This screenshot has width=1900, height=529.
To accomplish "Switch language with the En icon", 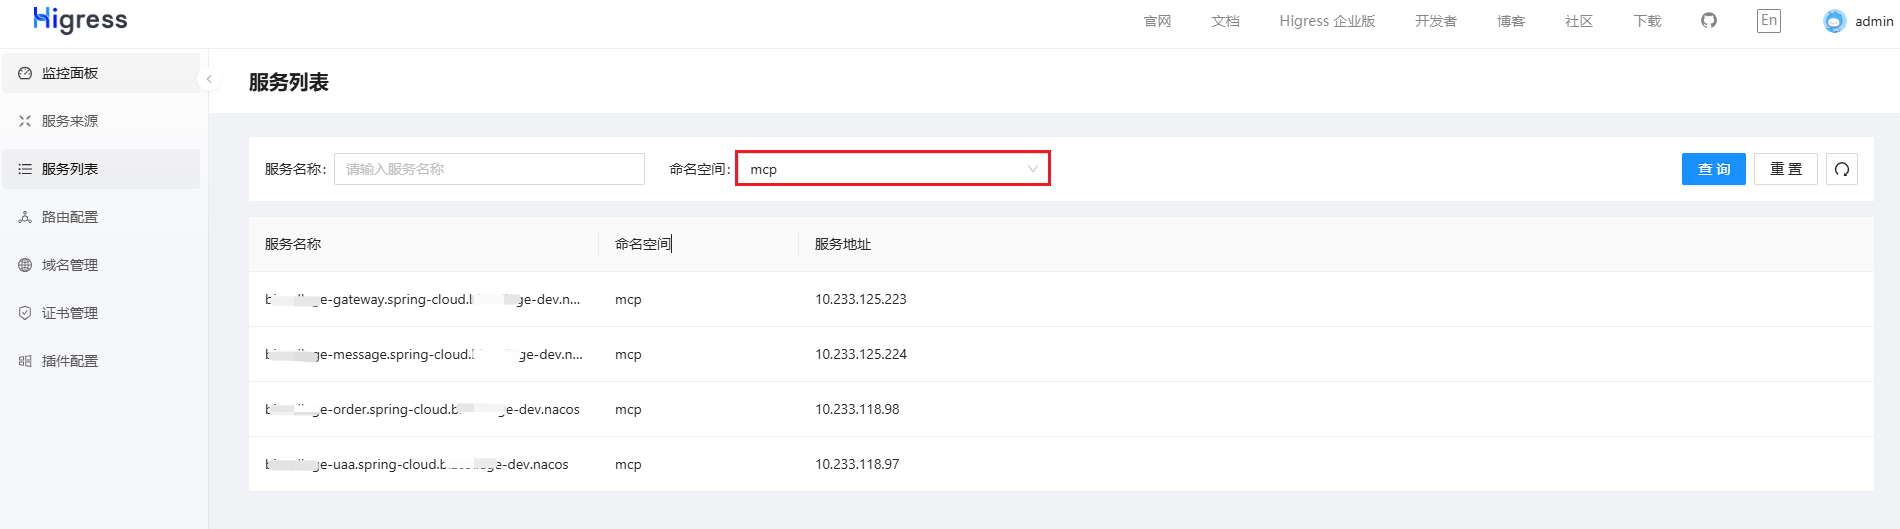I will 1768,21.
